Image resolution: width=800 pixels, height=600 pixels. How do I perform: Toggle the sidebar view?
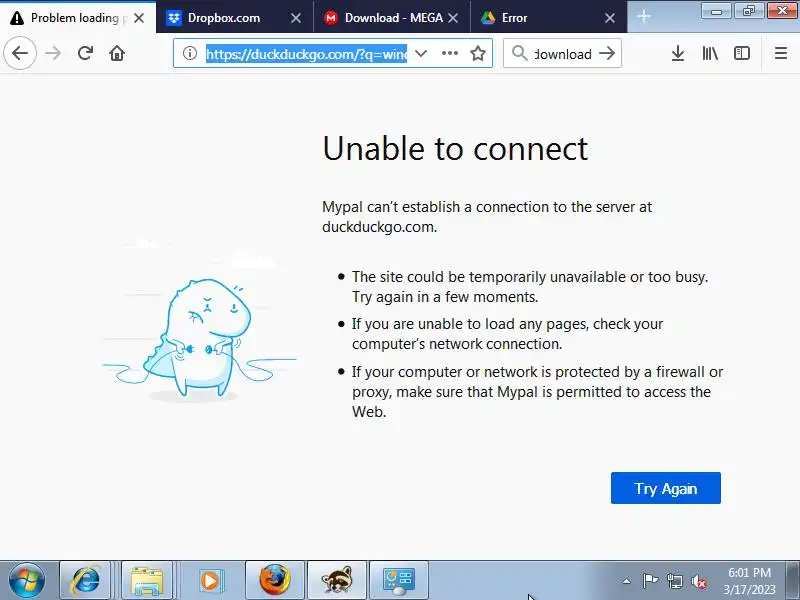(x=742, y=53)
